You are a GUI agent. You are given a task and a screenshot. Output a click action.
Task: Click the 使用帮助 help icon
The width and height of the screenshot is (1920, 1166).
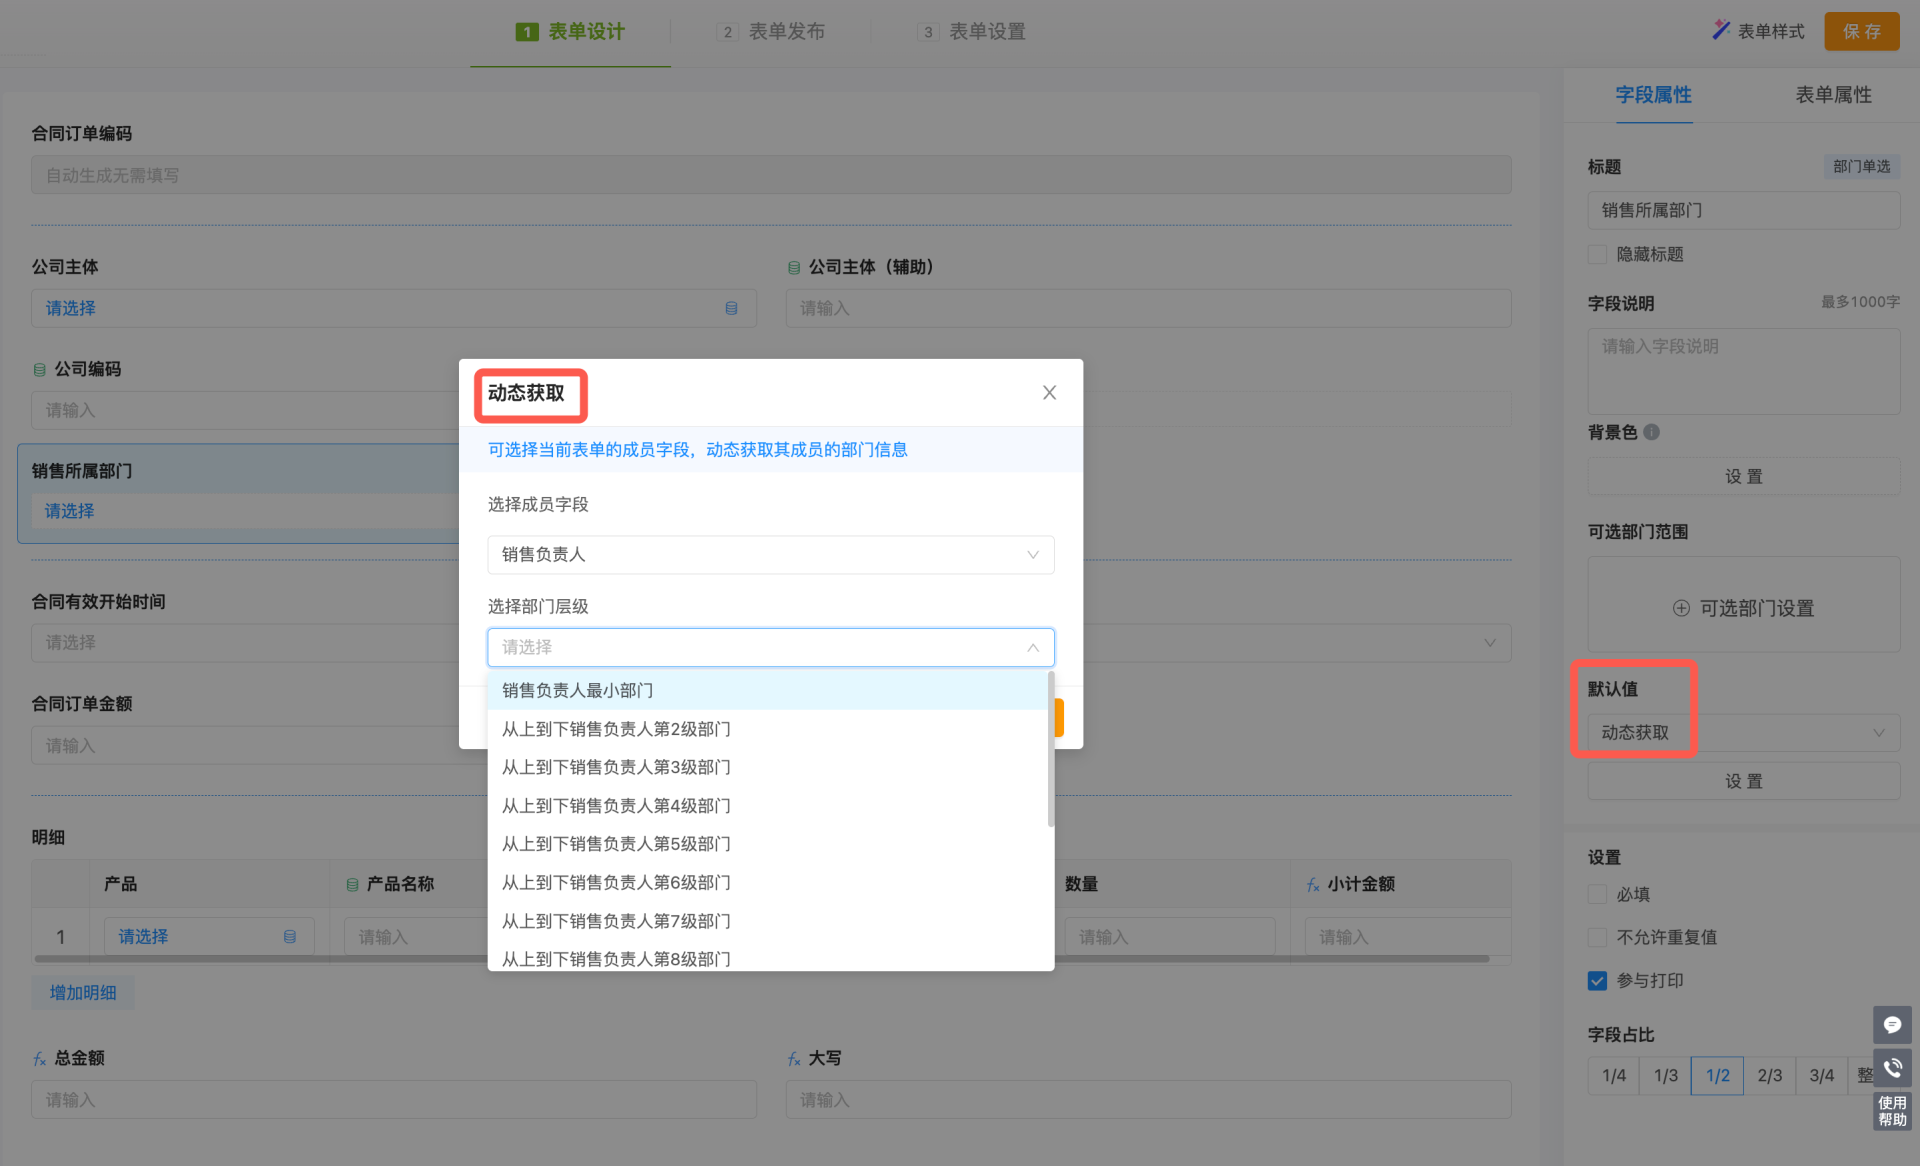tap(1891, 1111)
